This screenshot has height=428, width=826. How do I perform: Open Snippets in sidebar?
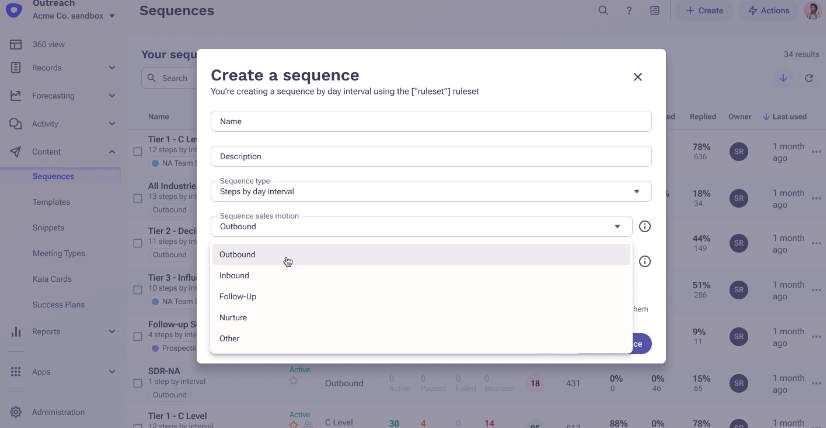pyautogui.click(x=48, y=228)
